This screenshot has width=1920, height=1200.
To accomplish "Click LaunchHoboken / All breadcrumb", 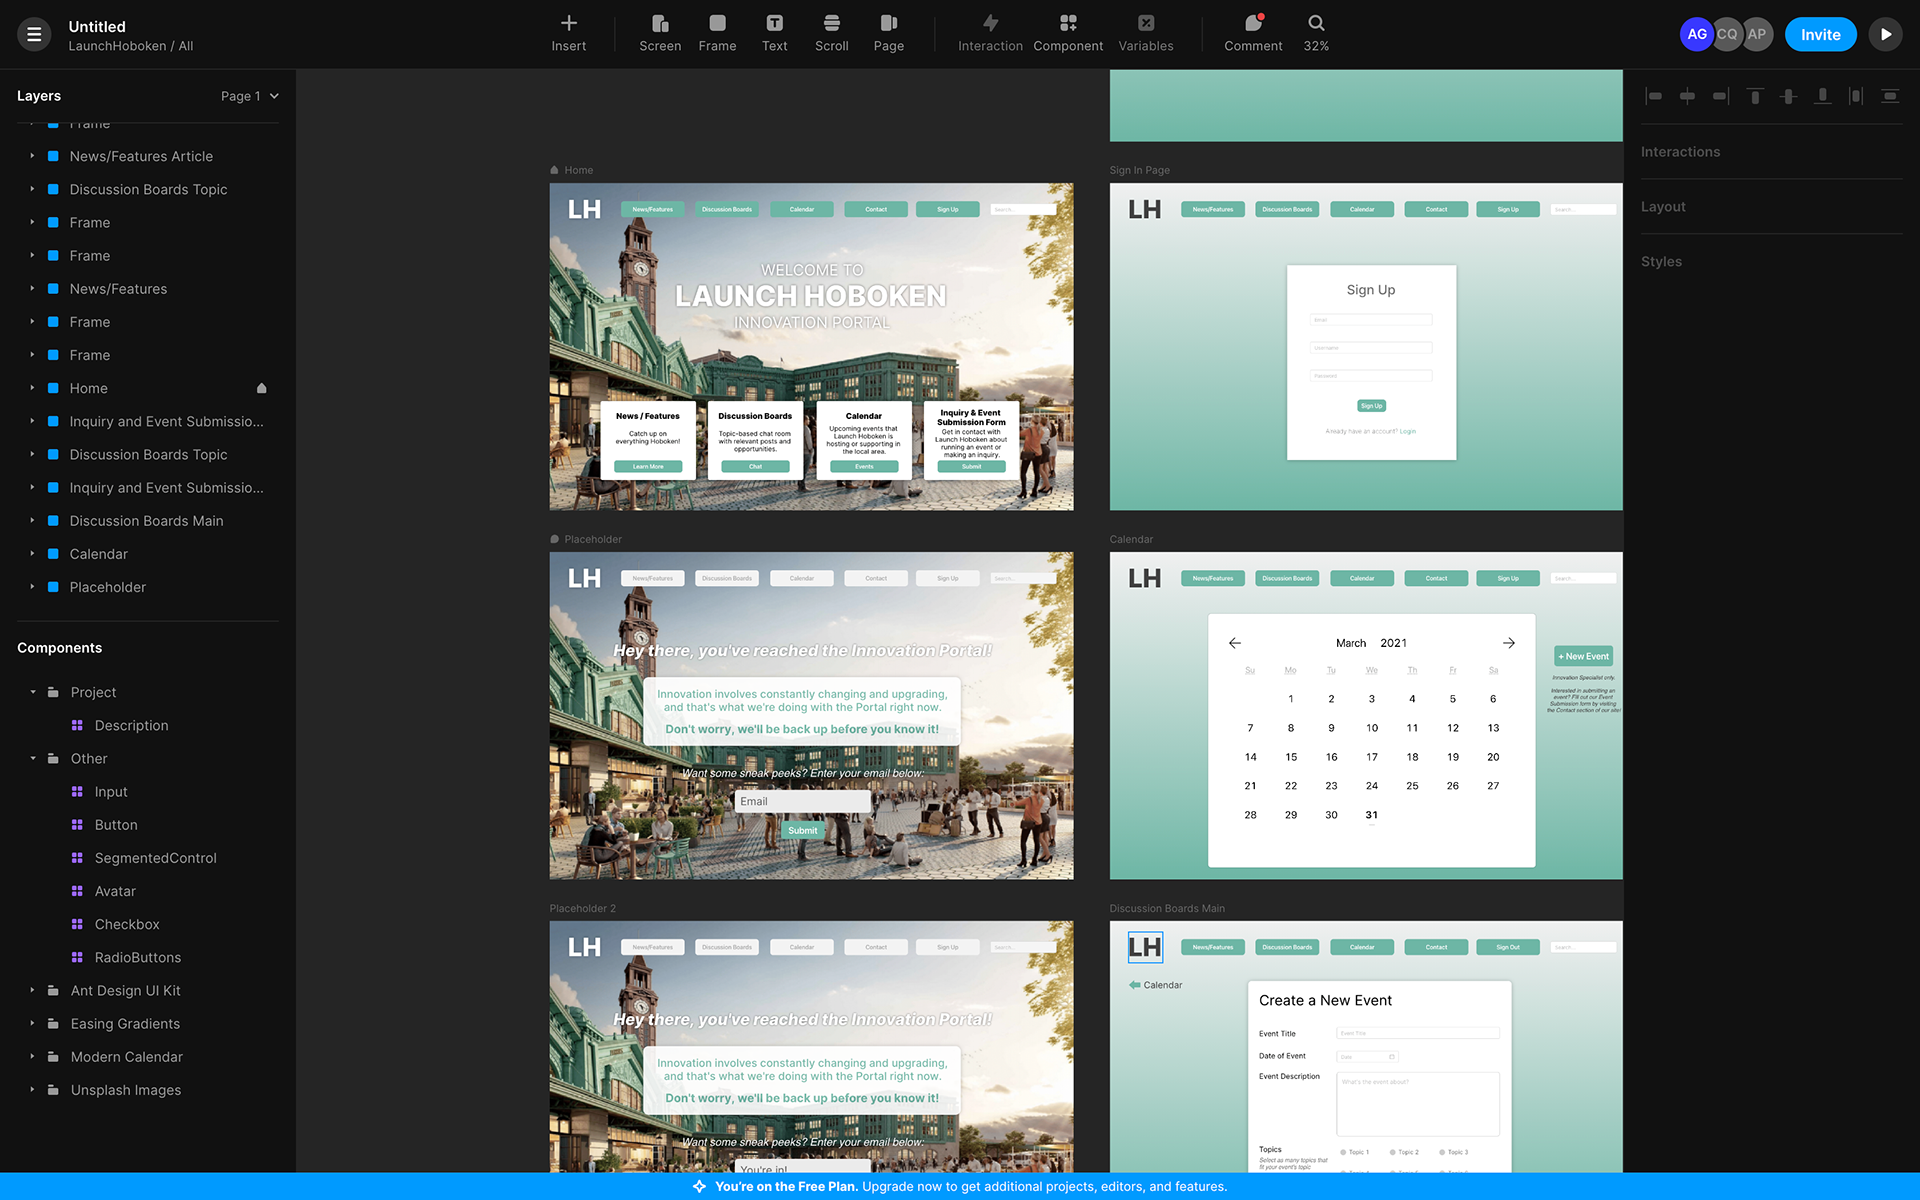I will [x=131, y=46].
